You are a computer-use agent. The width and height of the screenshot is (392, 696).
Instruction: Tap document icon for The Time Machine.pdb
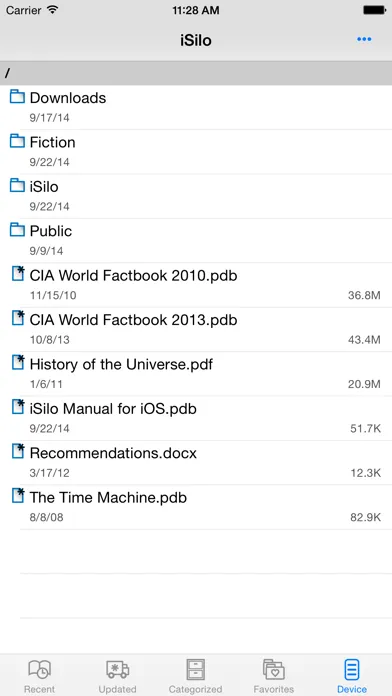point(17,495)
